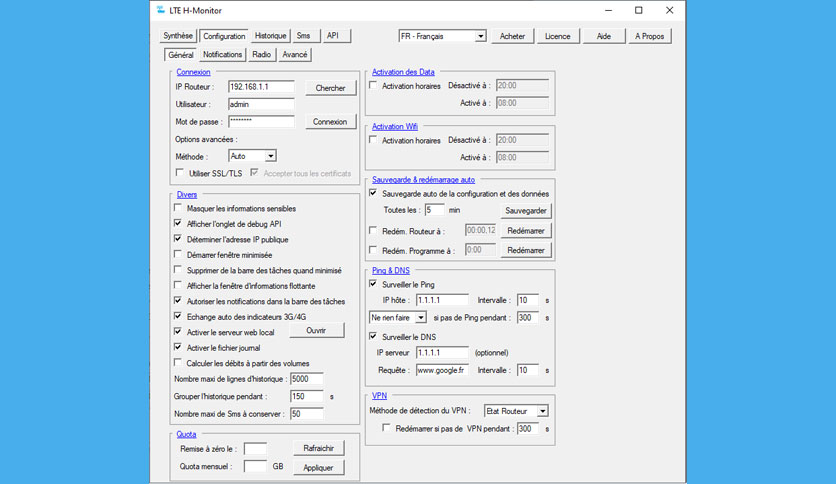Select the Général sub-tab
Screen dimensions: 836x484
(x=181, y=55)
